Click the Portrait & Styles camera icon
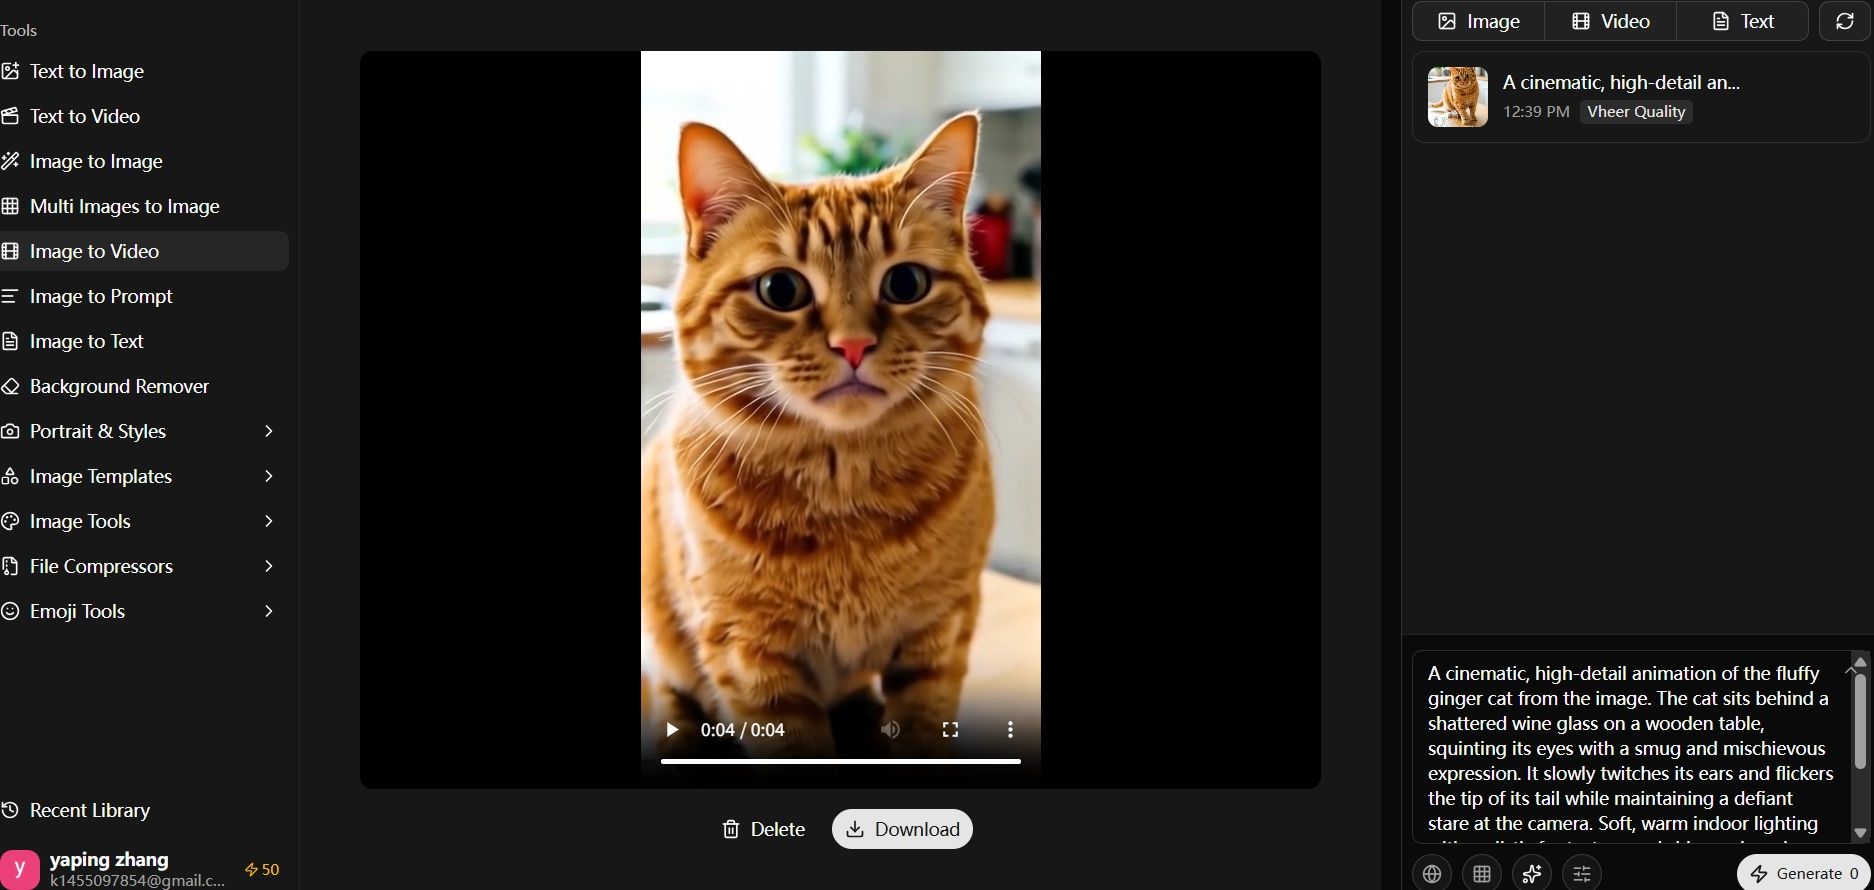Viewport: 1874px width, 890px height. (x=10, y=431)
